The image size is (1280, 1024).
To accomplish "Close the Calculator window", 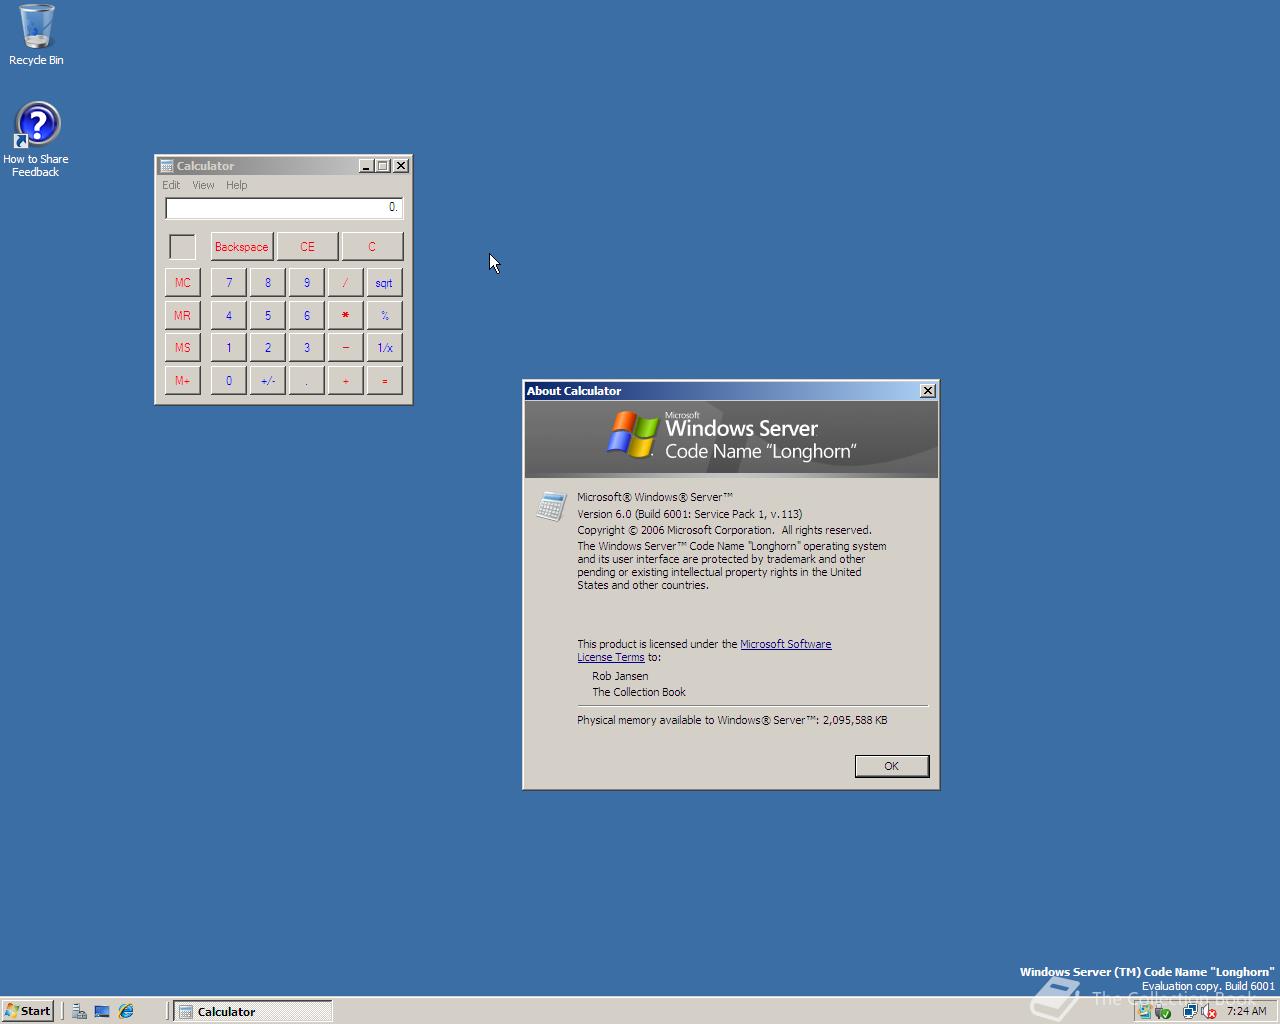I will click(x=401, y=166).
